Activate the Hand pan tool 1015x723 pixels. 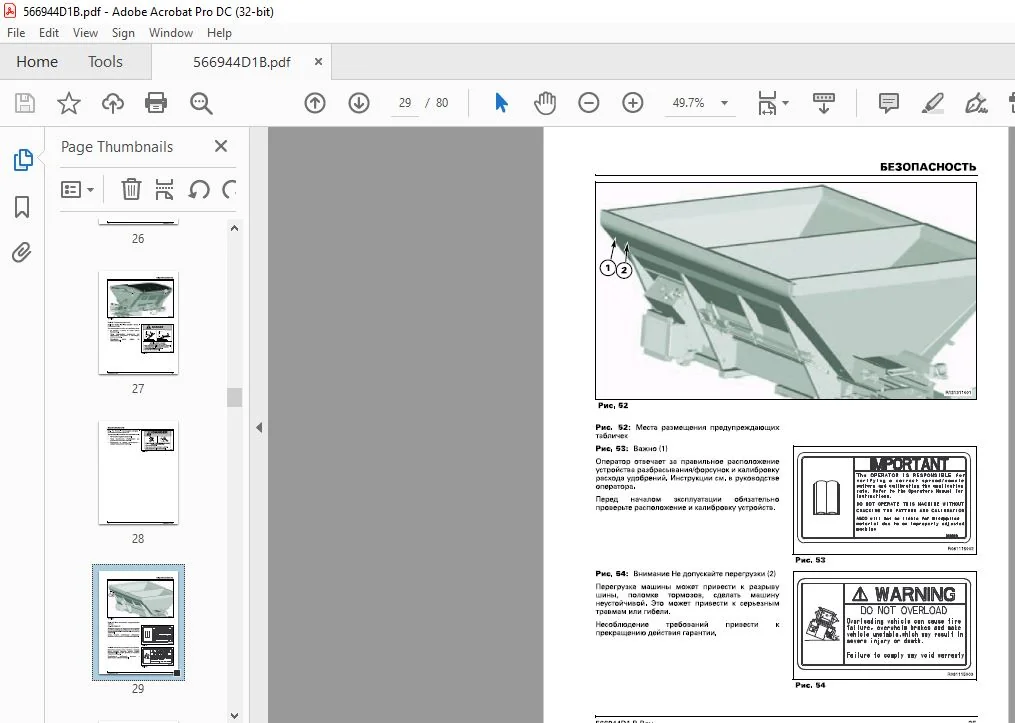tap(545, 103)
